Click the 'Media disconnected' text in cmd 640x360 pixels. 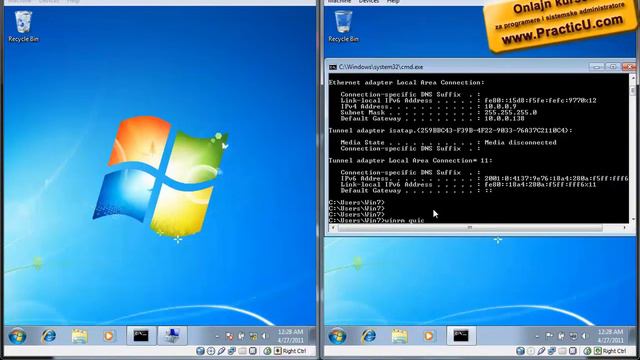(520, 142)
